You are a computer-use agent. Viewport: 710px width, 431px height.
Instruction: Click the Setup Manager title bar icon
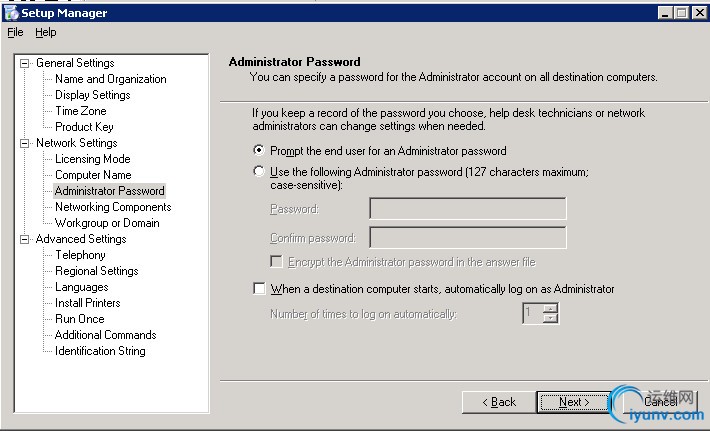coord(10,13)
